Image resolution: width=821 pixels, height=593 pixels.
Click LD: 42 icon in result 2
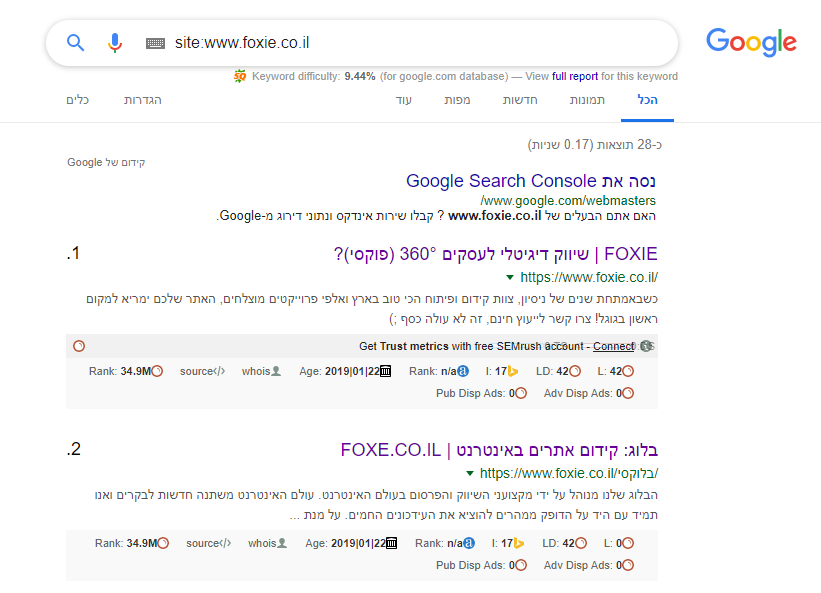point(581,543)
